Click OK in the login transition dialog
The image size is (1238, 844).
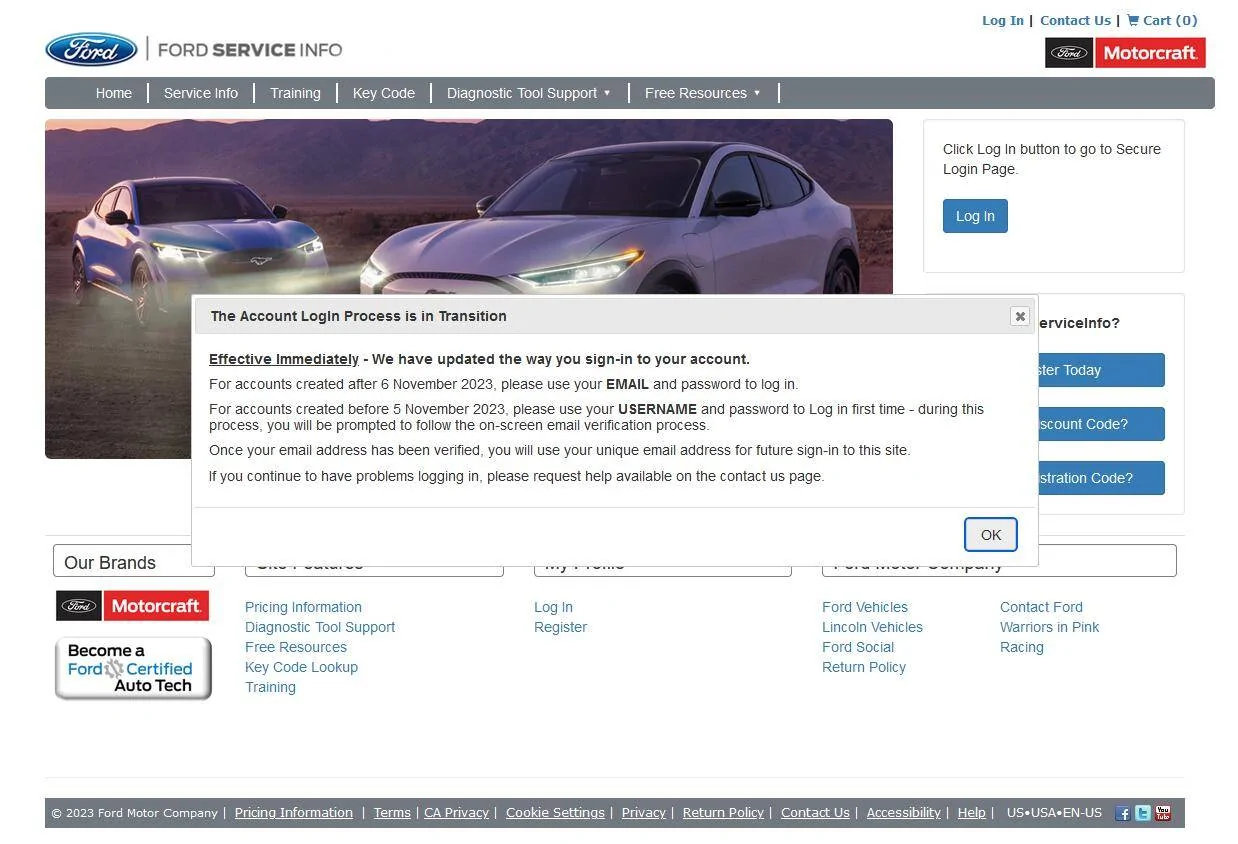(991, 535)
